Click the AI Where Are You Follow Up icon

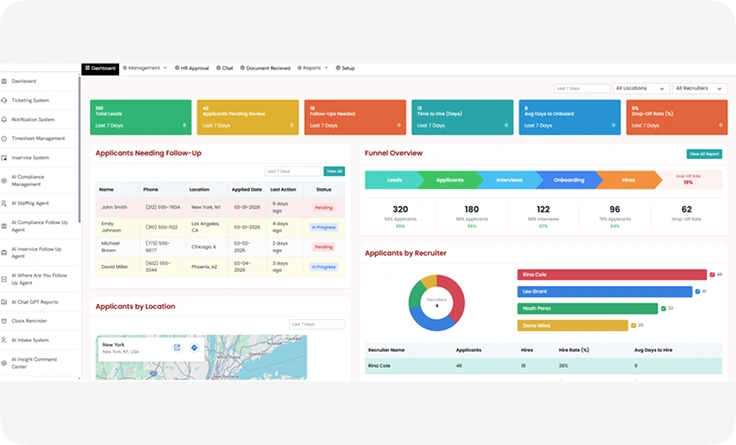(4, 279)
